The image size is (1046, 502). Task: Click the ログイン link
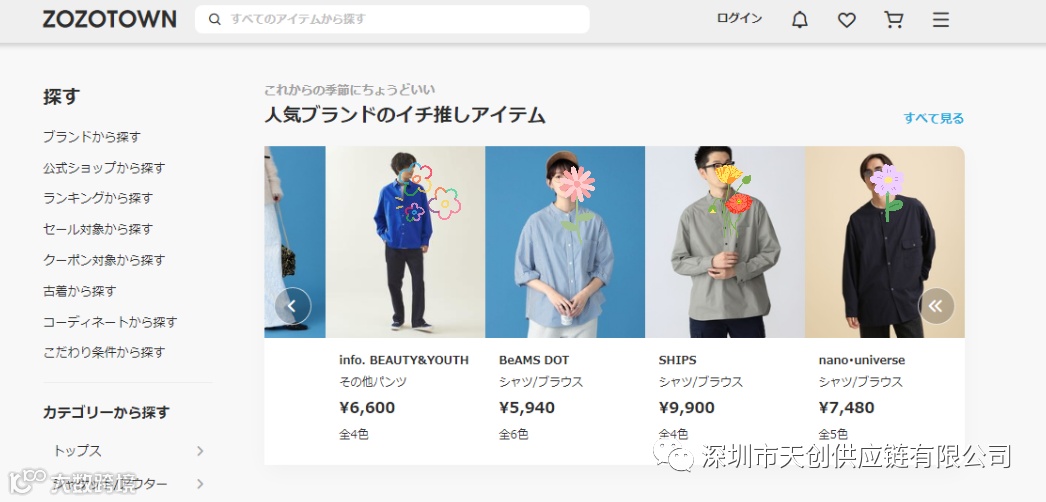(x=739, y=19)
